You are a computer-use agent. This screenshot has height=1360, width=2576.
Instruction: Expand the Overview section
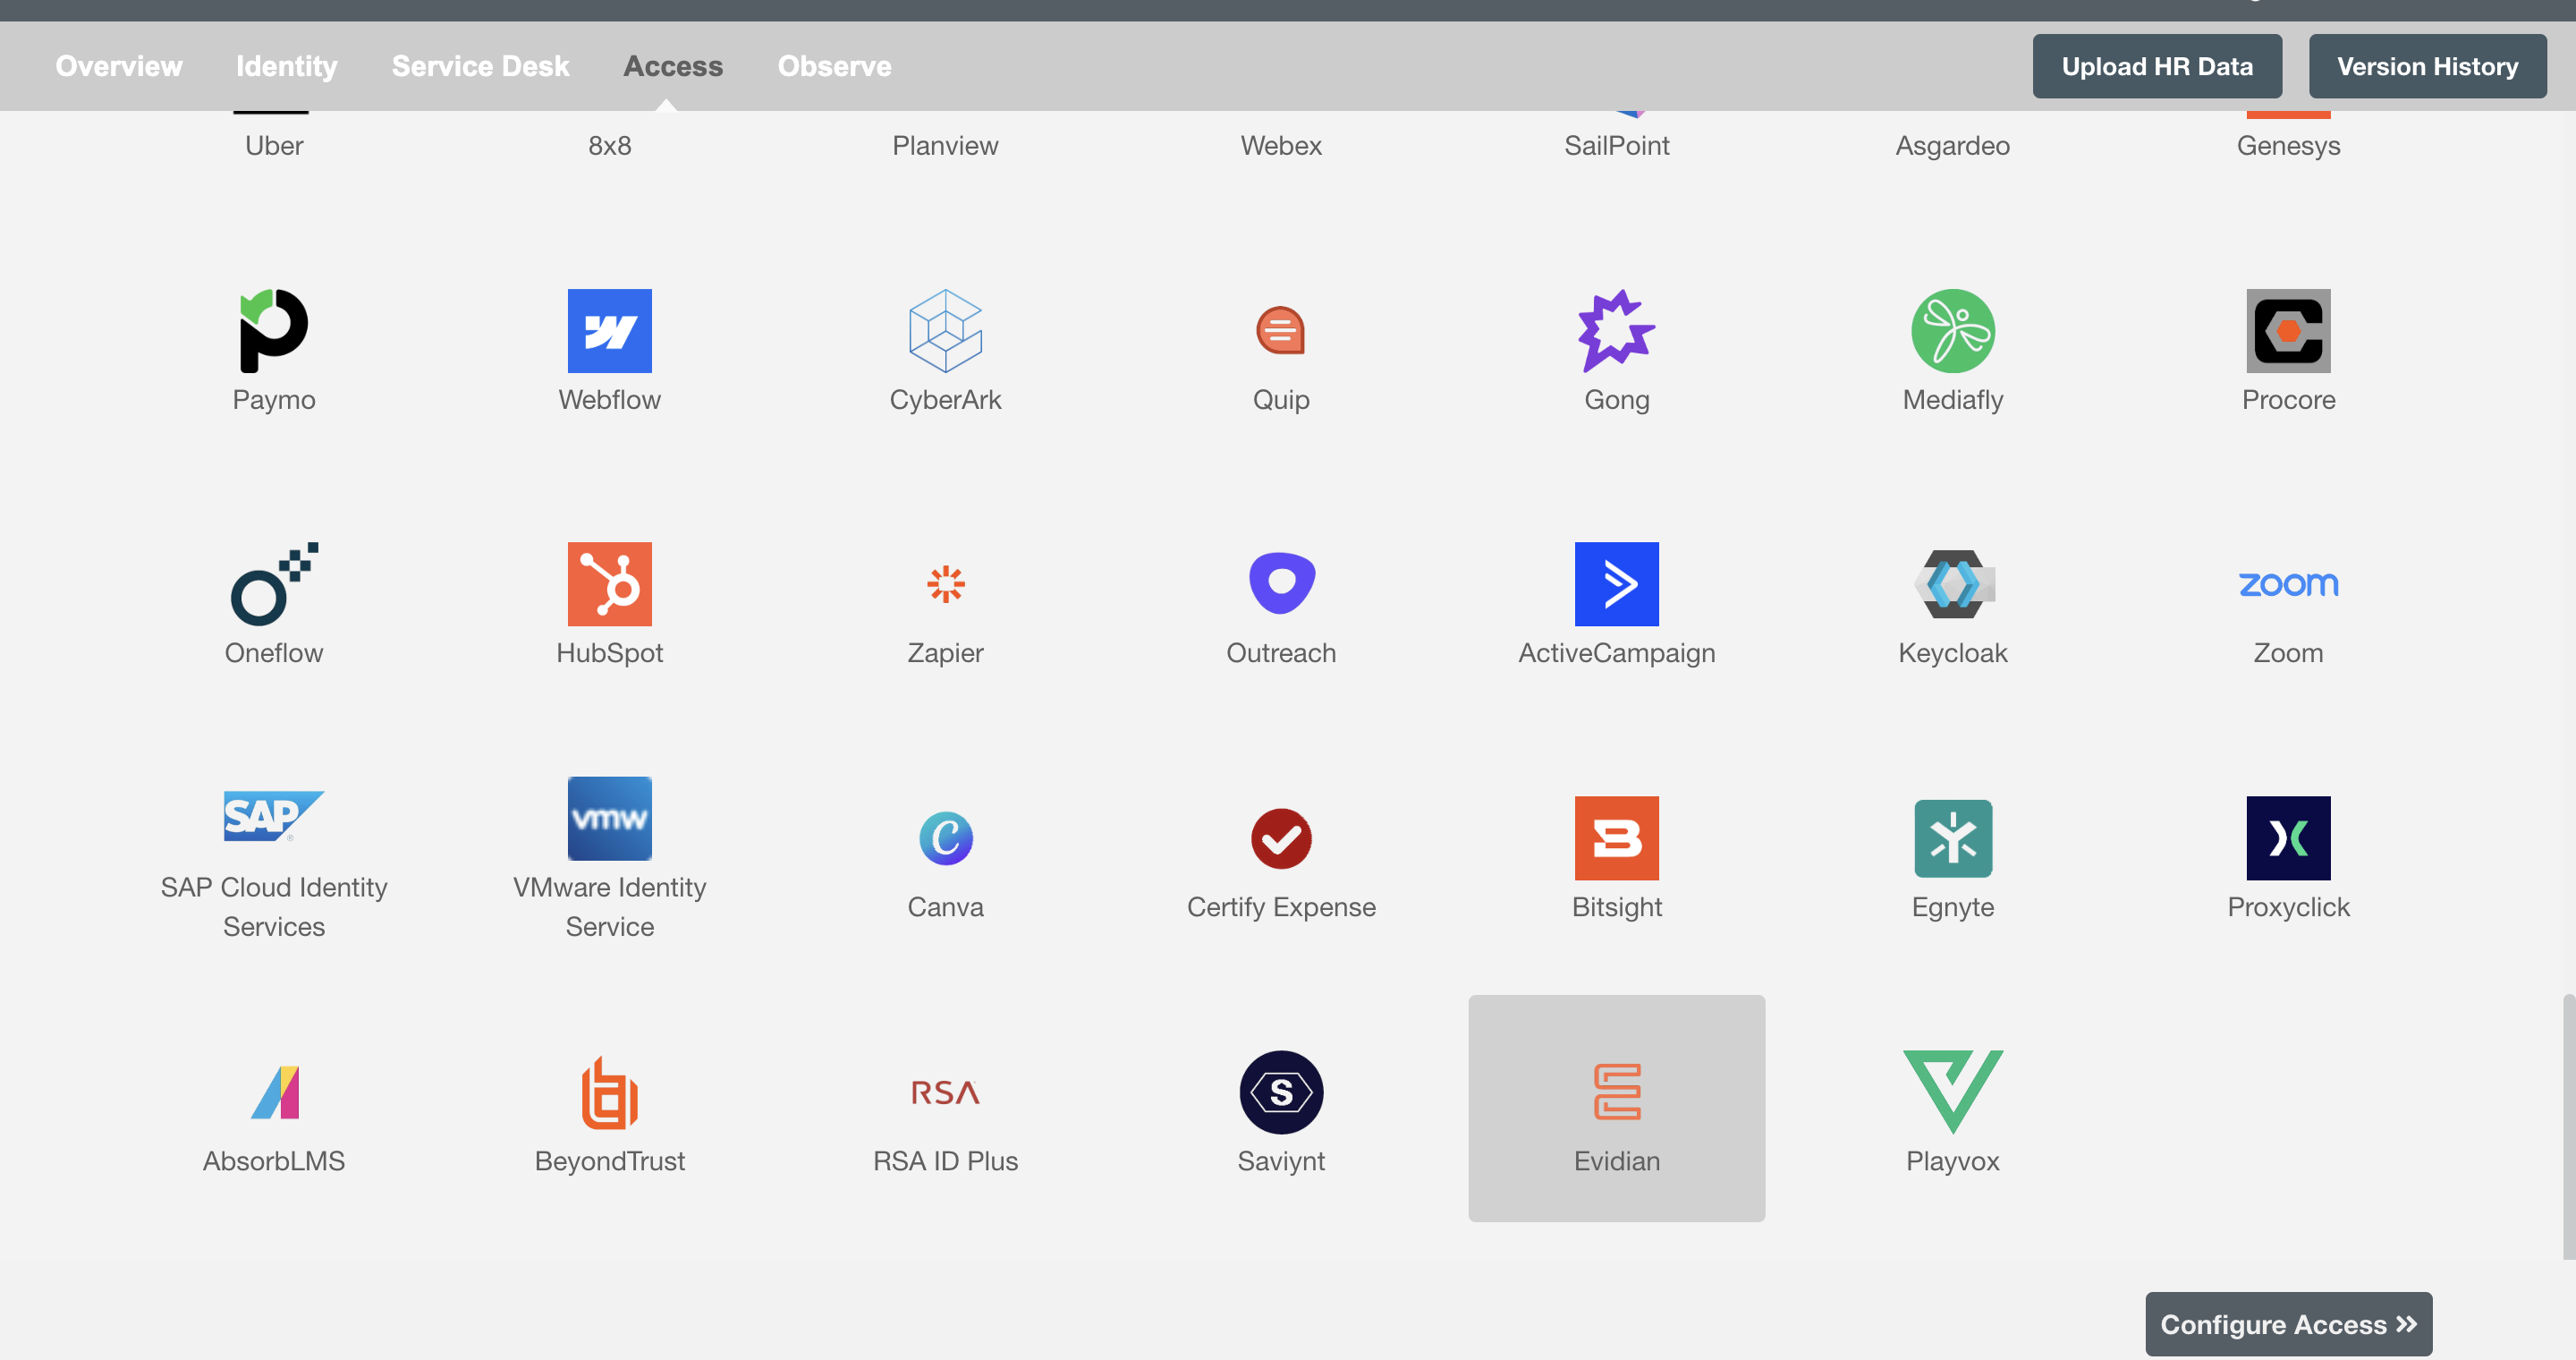pos(119,66)
